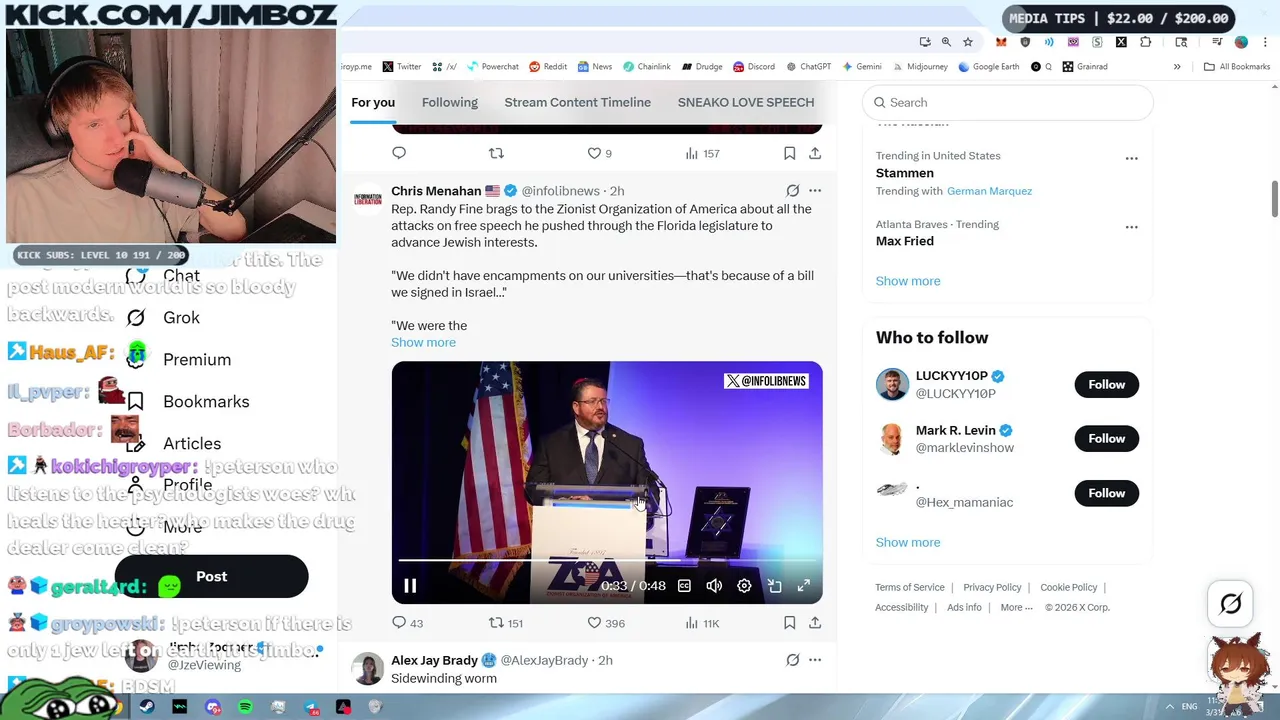
Task: Share the upper post with 9 likes
Action: tap(815, 153)
